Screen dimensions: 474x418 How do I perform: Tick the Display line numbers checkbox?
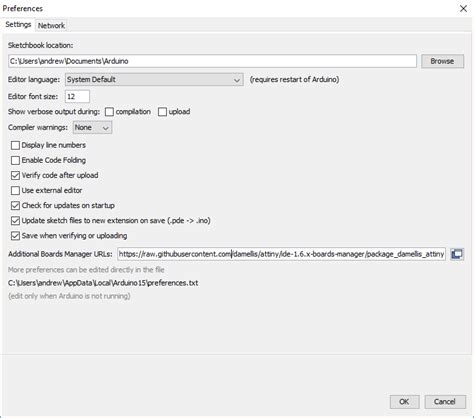pyautogui.click(x=15, y=145)
